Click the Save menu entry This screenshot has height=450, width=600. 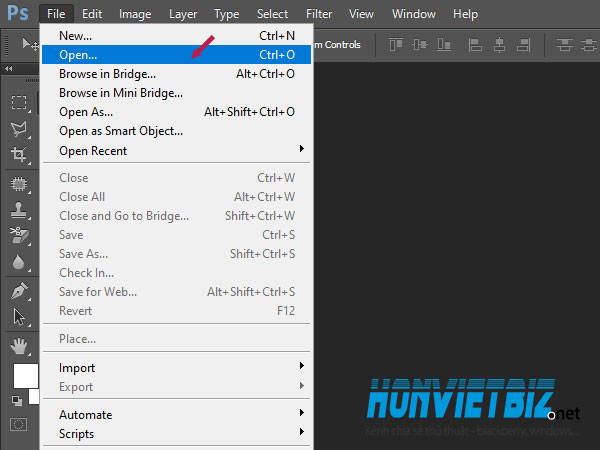tap(176, 235)
